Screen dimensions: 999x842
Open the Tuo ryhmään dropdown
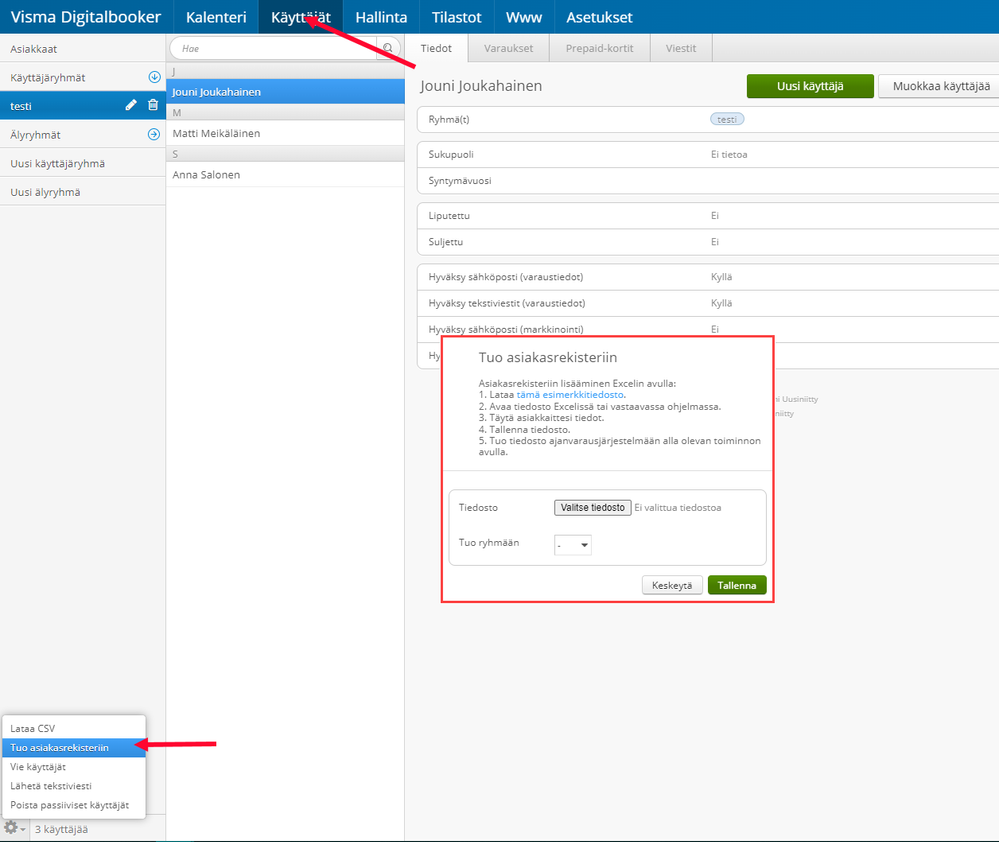573,545
